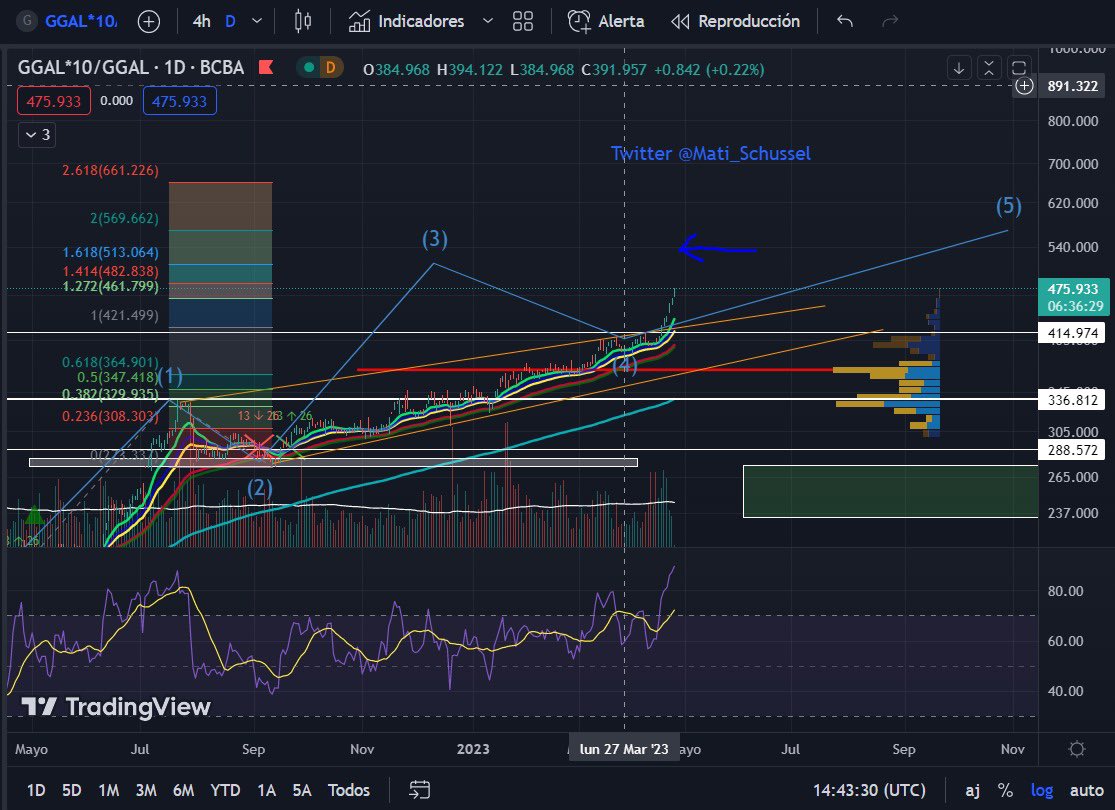
Task: Toggle auto scale
Action: point(1087,790)
